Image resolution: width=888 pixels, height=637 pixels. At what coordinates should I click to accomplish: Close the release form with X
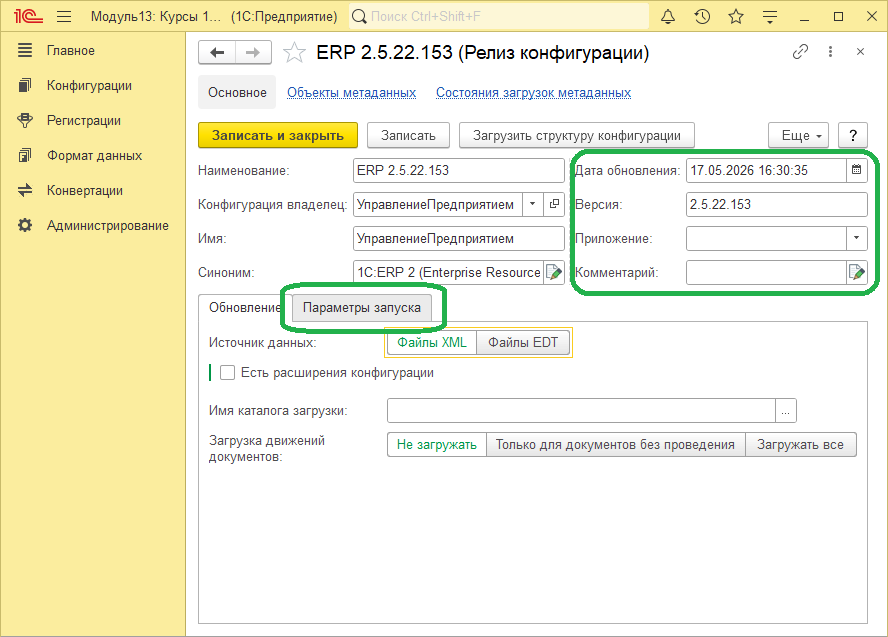[x=860, y=52]
